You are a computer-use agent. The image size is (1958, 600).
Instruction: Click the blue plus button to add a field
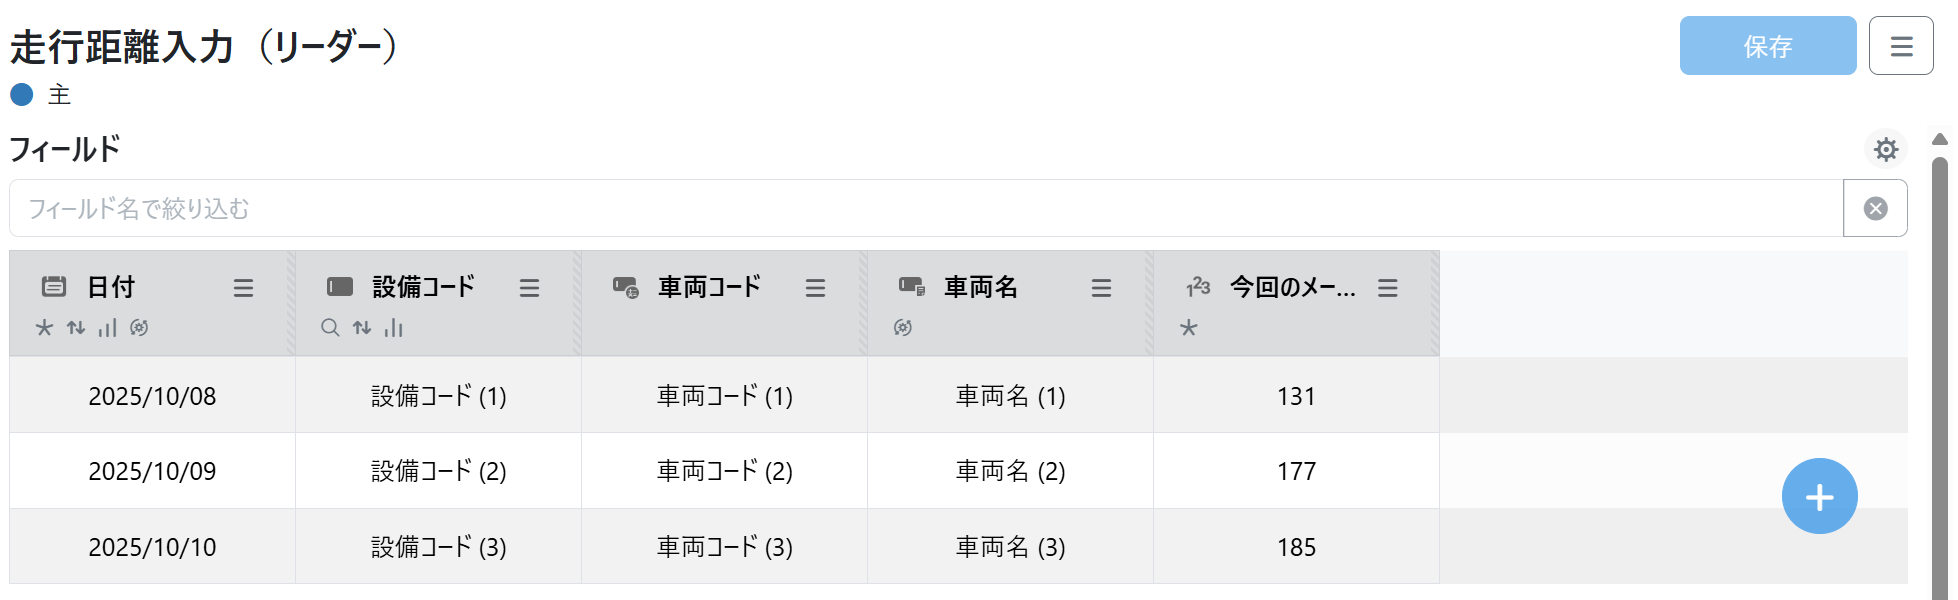coord(1819,497)
